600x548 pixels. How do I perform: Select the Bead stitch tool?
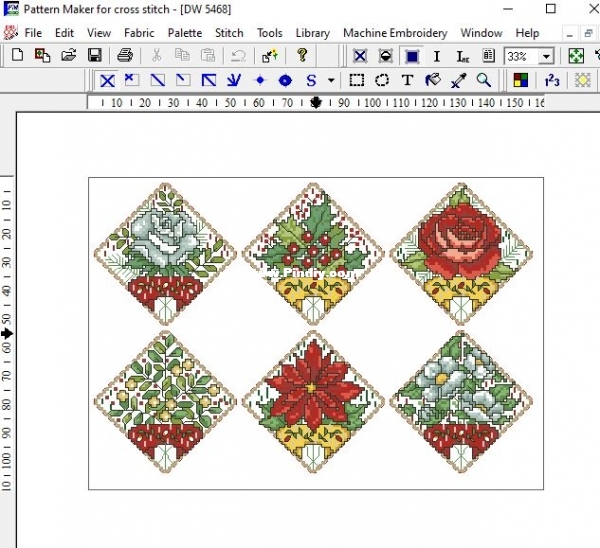285,80
